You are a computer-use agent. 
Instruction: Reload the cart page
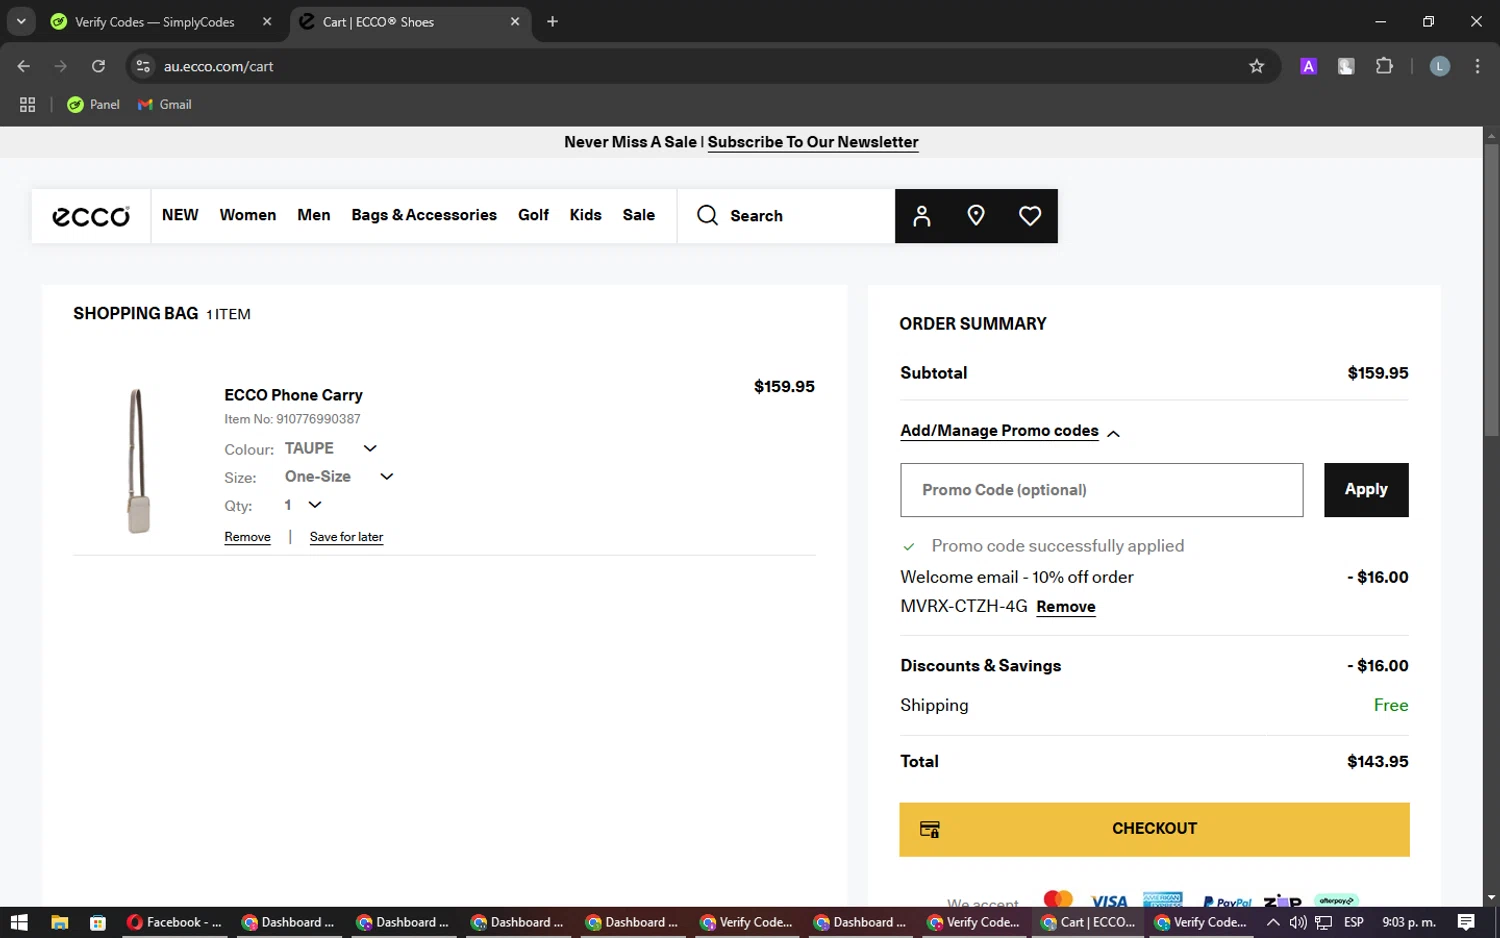tap(98, 66)
